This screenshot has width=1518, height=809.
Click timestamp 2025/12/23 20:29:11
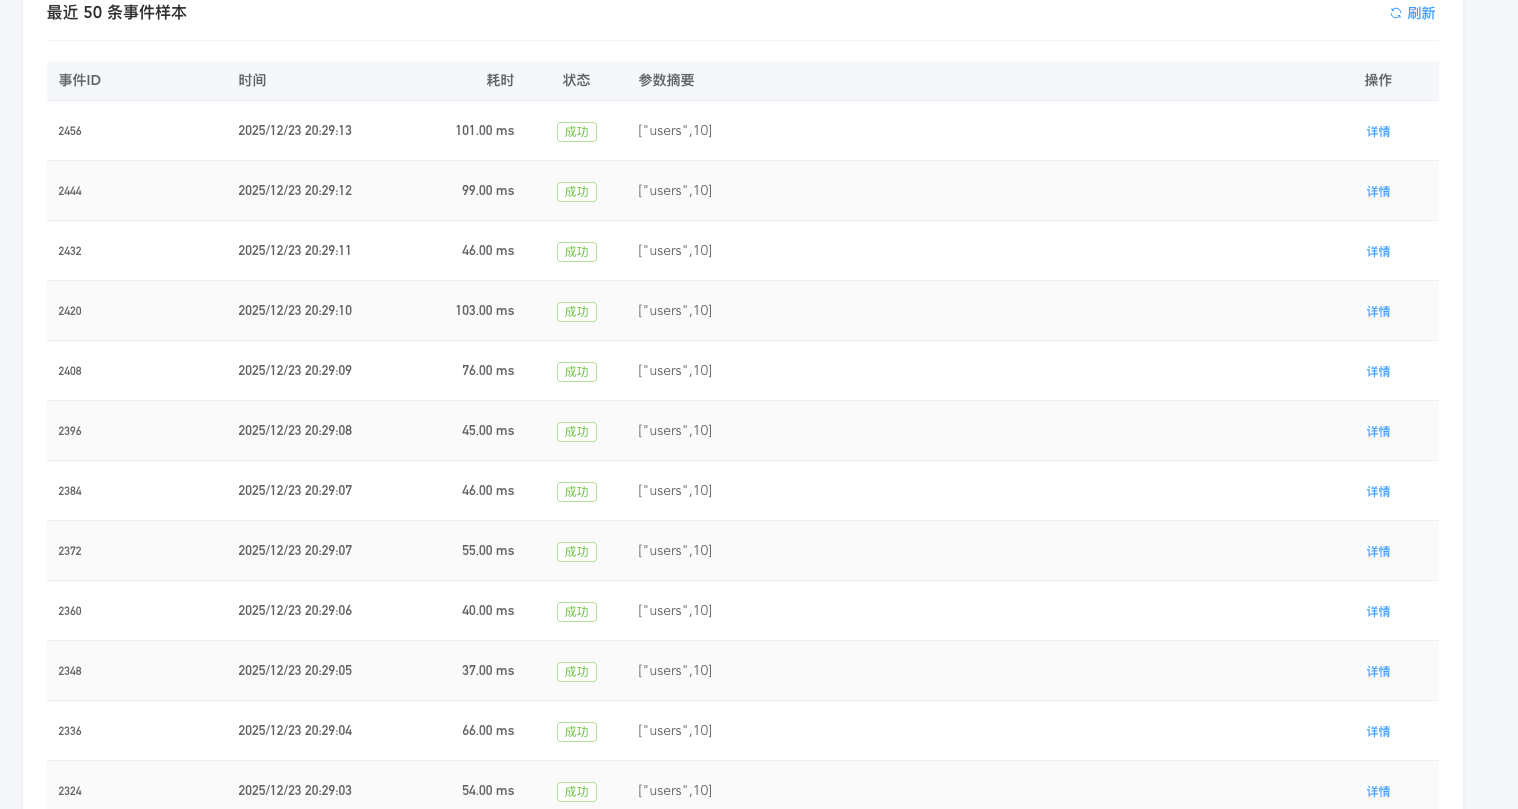[x=295, y=251]
